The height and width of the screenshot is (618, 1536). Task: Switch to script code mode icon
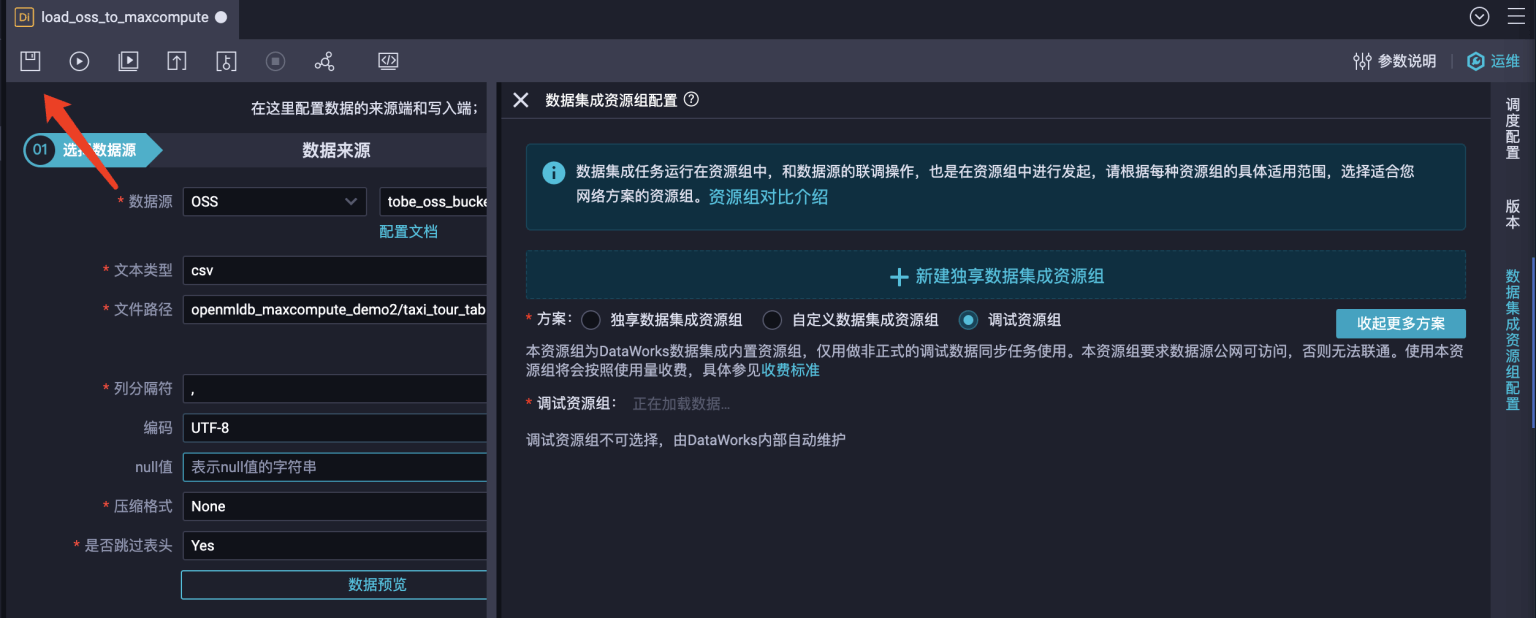(389, 61)
